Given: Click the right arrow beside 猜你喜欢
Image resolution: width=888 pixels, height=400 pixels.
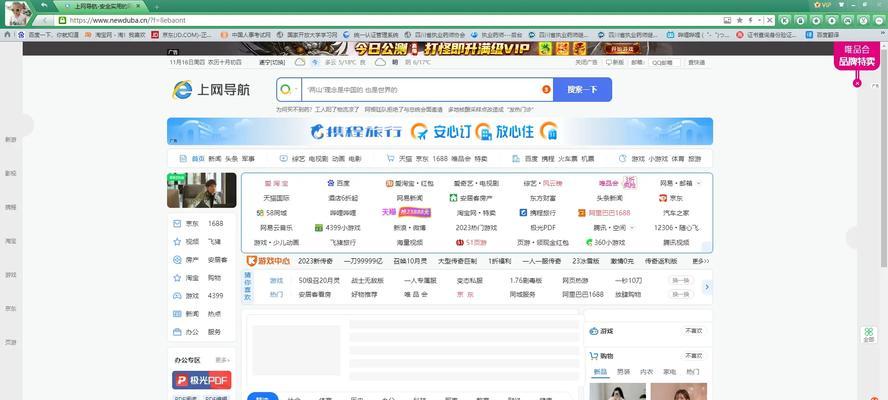Looking at the screenshot, I should (707, 287).
